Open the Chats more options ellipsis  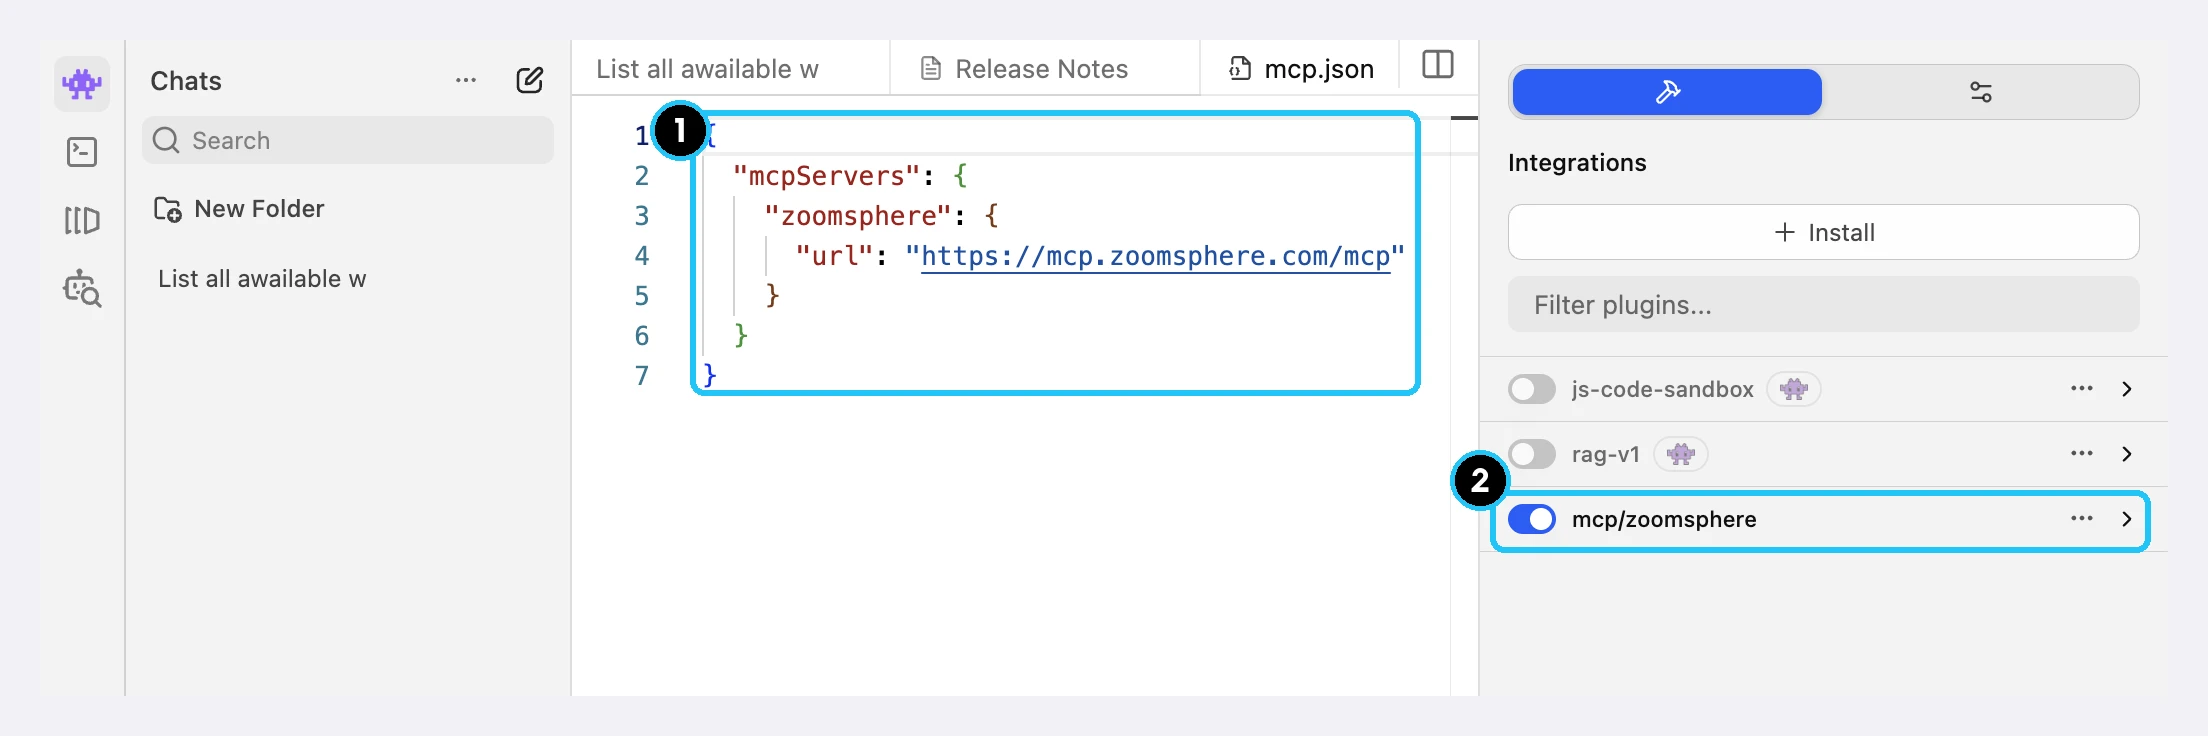(466, 80)
